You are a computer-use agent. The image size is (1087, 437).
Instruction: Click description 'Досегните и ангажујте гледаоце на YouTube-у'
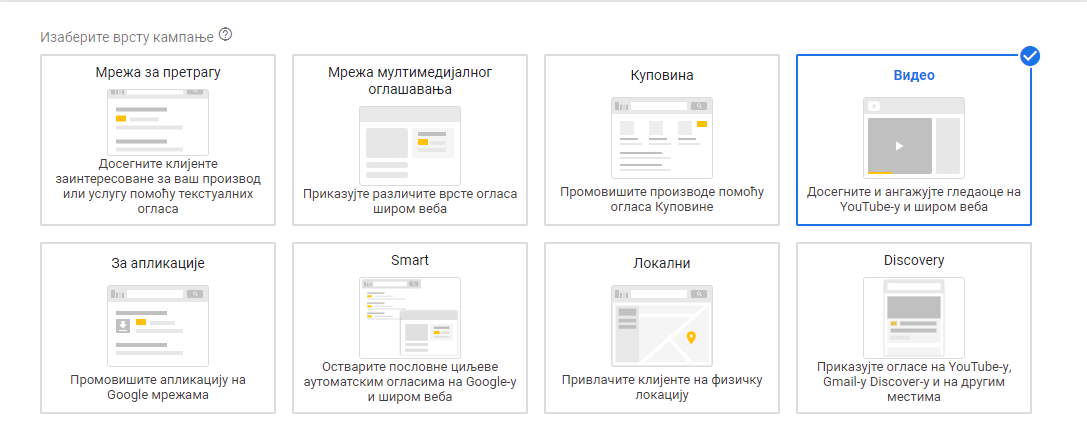(914, 199)
